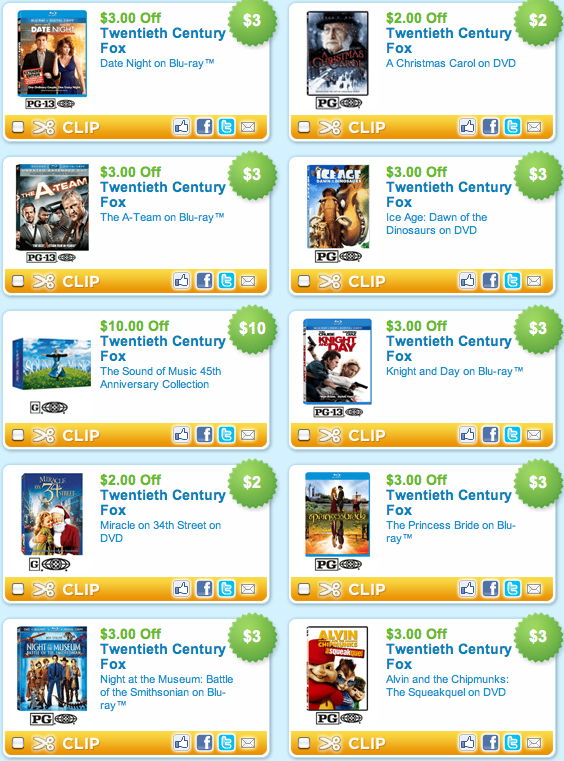
Task: Email the Ice Age coupon
Action: (534, 281)
